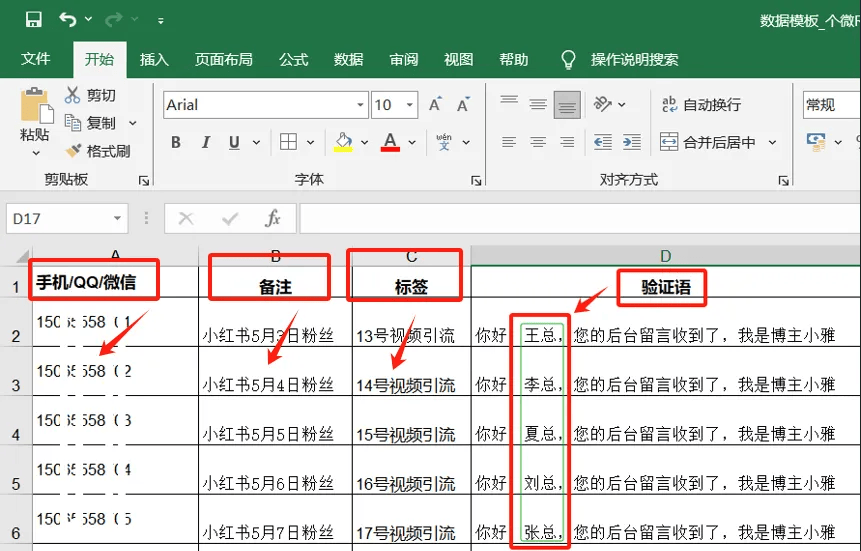861x551 pixels.
Task: Increase font size with large A
Action: pyautogui.click(x=435, y=104)
